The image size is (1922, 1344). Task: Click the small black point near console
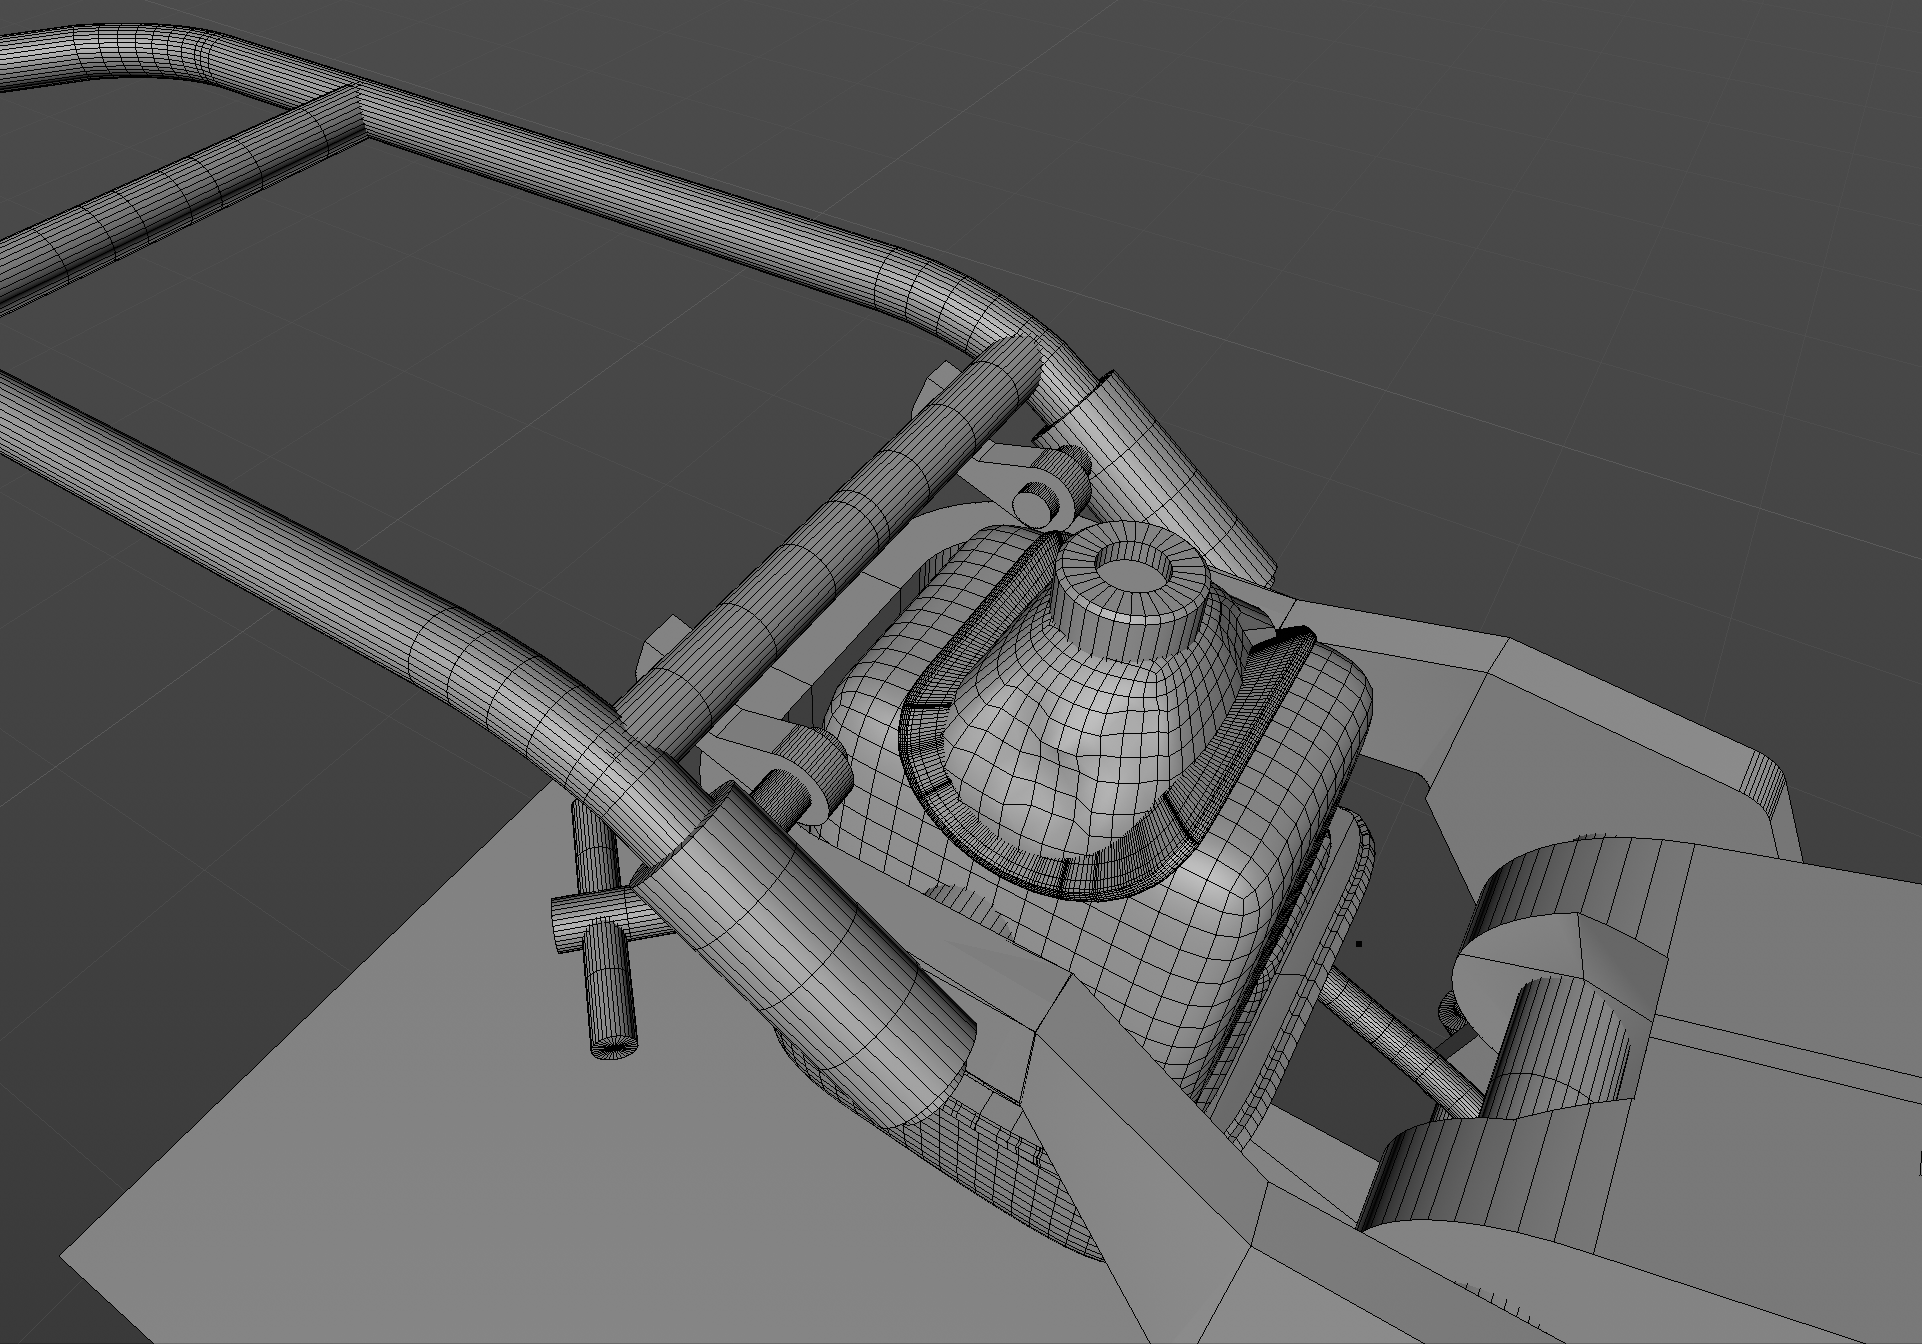(x=1359, y=943)
